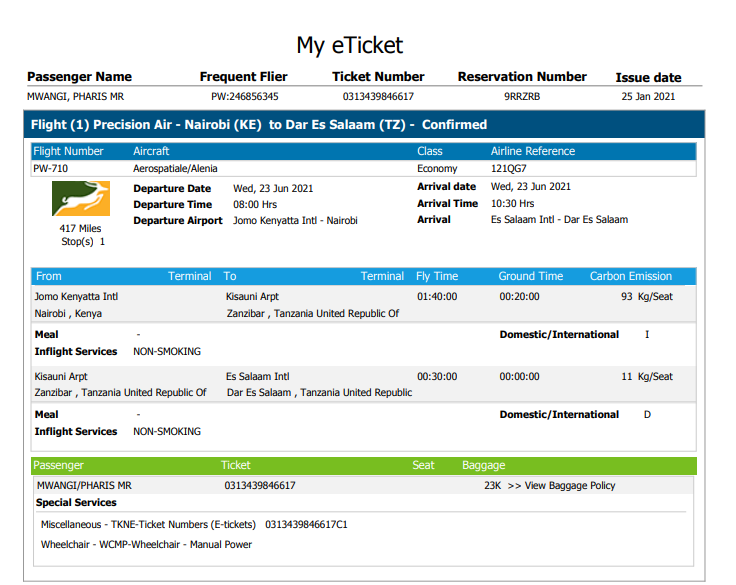Click the Fly Time column header

coord(437,276)
